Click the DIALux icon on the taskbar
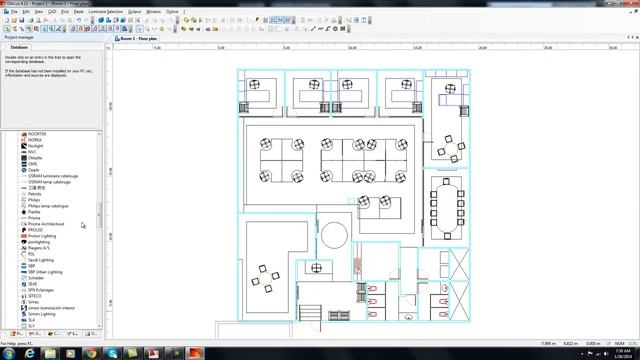640x360 pixels. coord(195,353)
